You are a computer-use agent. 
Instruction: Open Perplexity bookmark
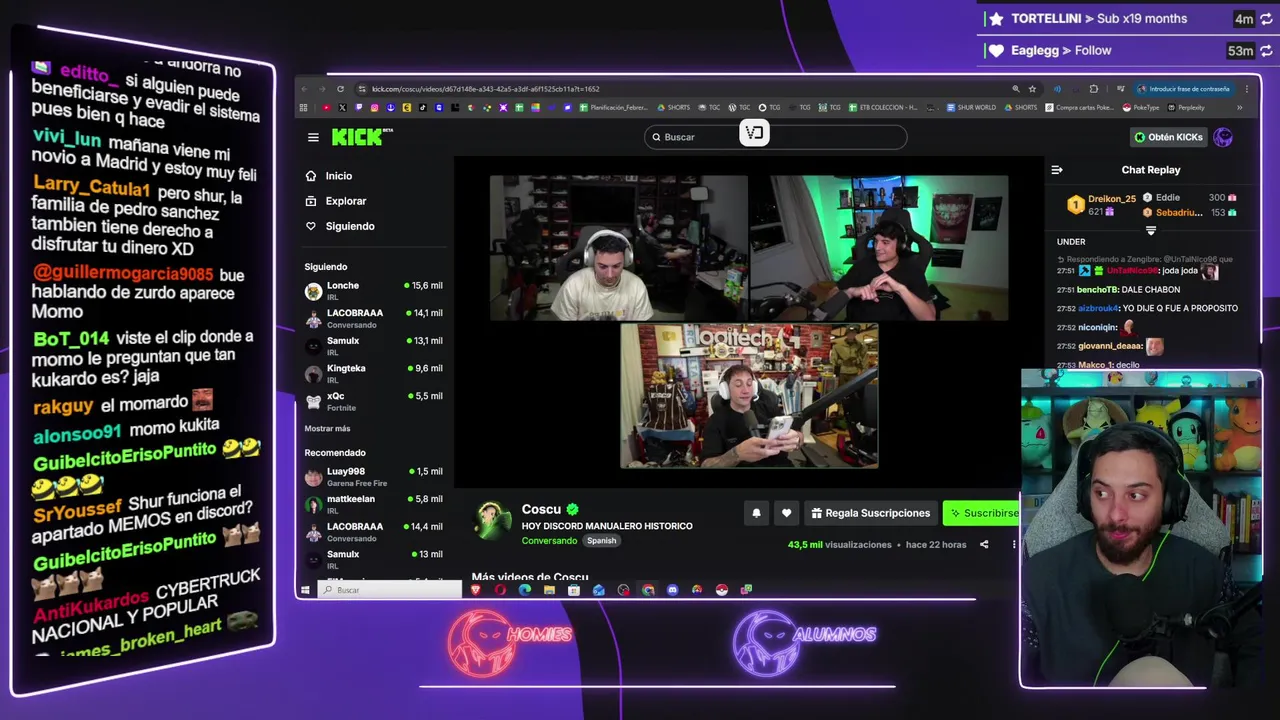[1185, 108]
